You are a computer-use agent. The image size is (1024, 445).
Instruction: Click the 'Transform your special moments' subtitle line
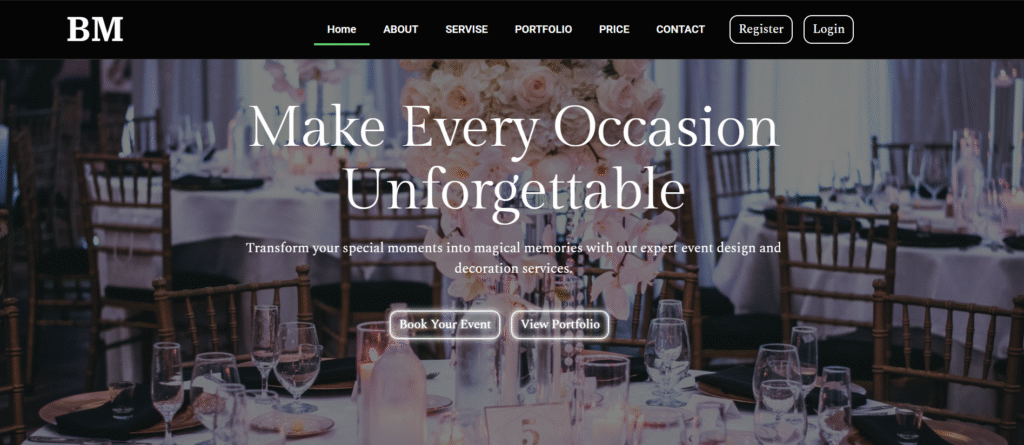coord(513,248)
